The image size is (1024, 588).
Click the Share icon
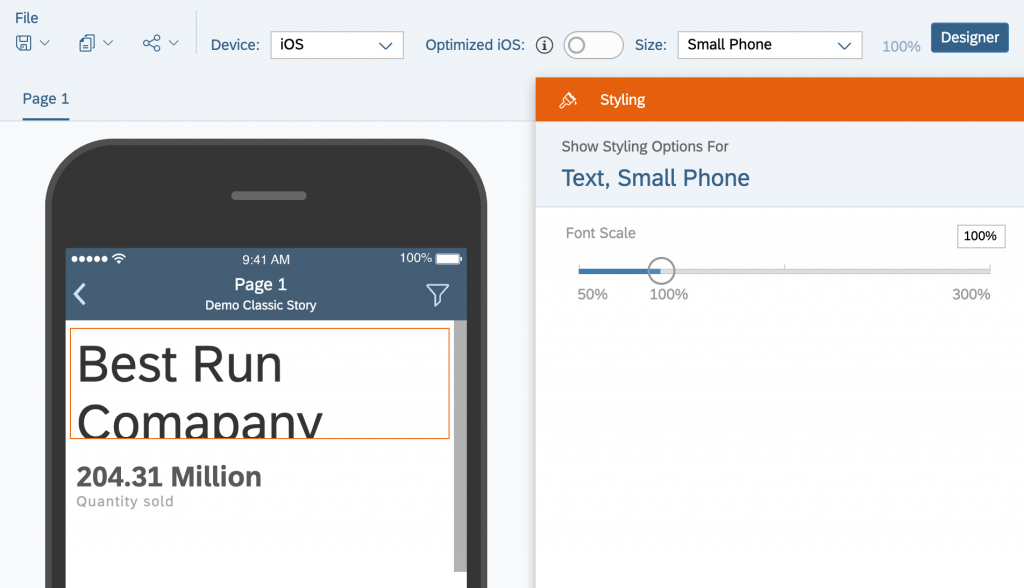[152, 43]
